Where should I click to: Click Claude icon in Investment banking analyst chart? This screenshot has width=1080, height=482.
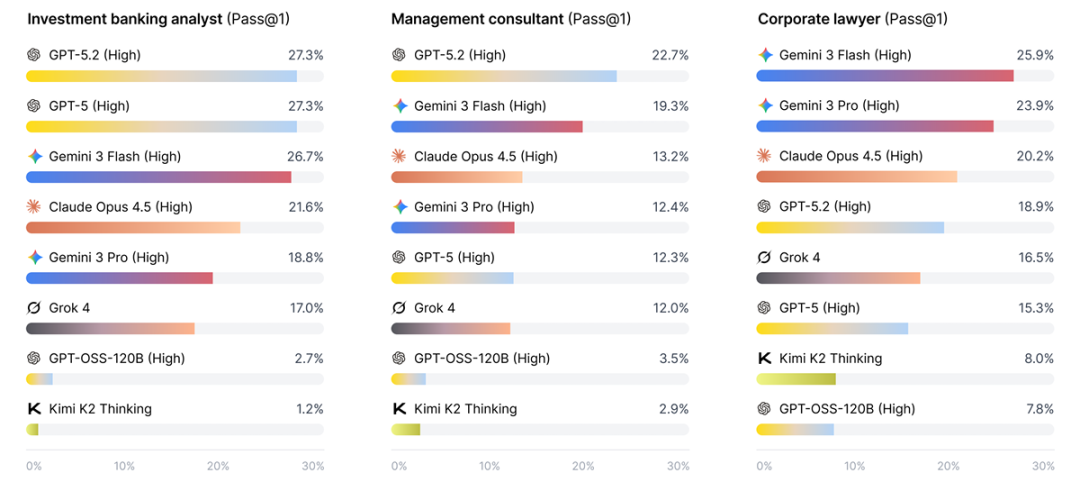tap(34, 207)
